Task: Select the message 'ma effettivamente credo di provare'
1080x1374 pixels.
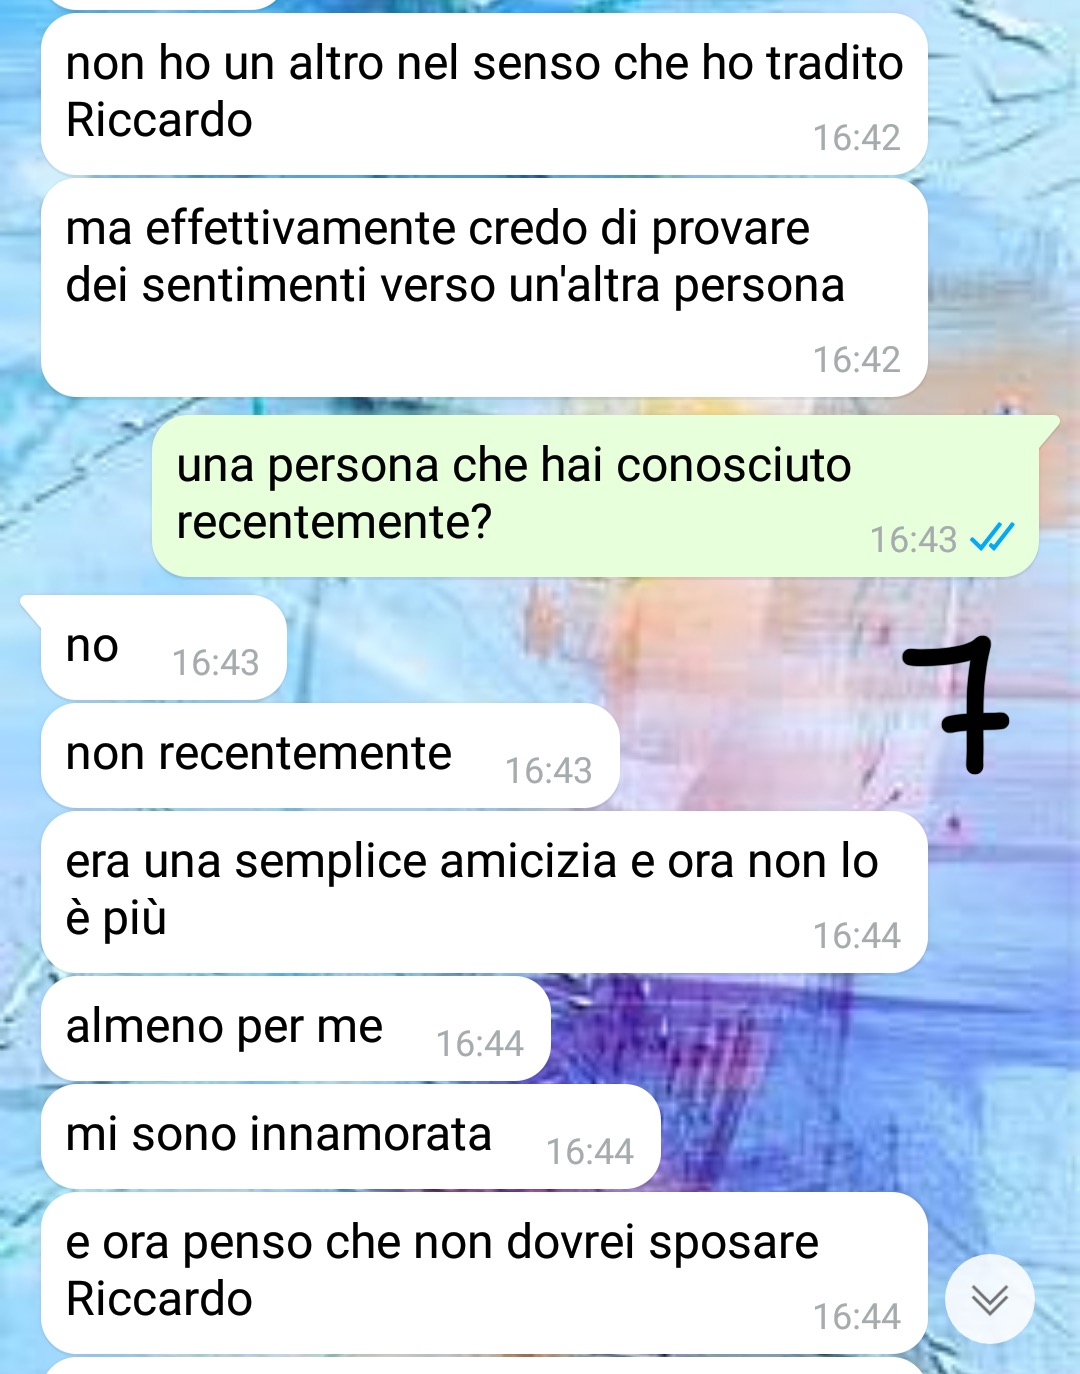Action: tap(484, 288)
